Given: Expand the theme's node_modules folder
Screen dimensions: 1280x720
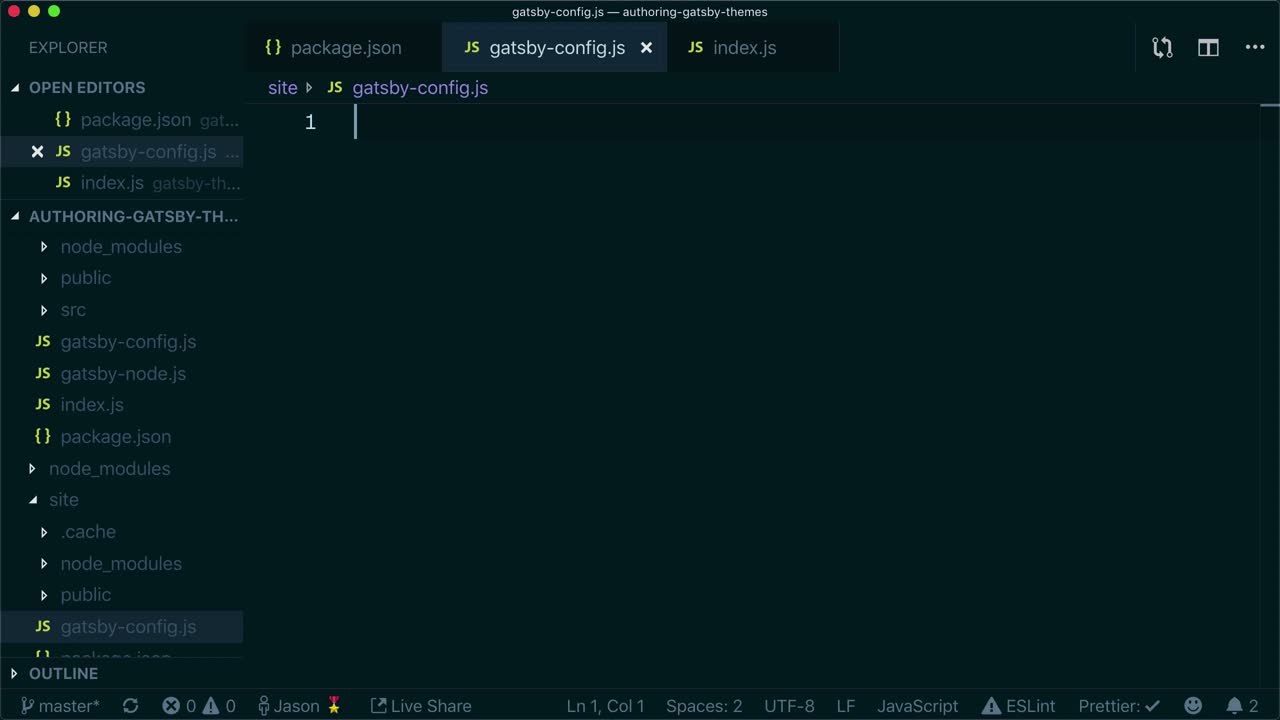Looking at the screenshot, I should (x=121, y=246).
